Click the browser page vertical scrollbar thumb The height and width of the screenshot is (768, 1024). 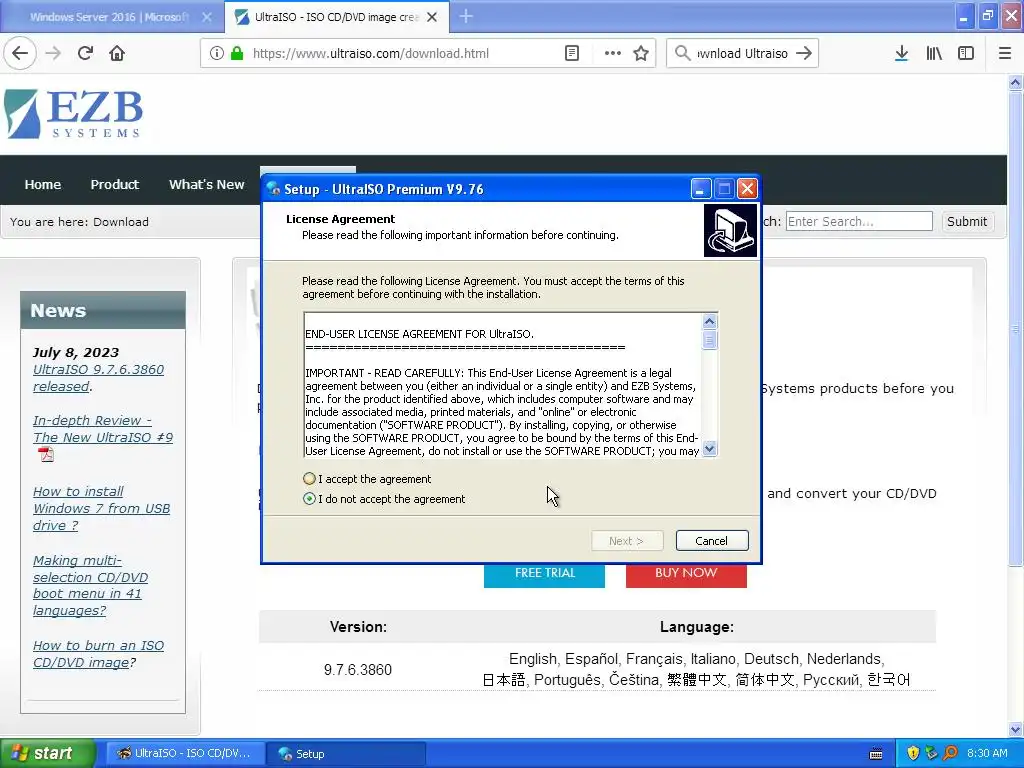[x=1015, y=329]
